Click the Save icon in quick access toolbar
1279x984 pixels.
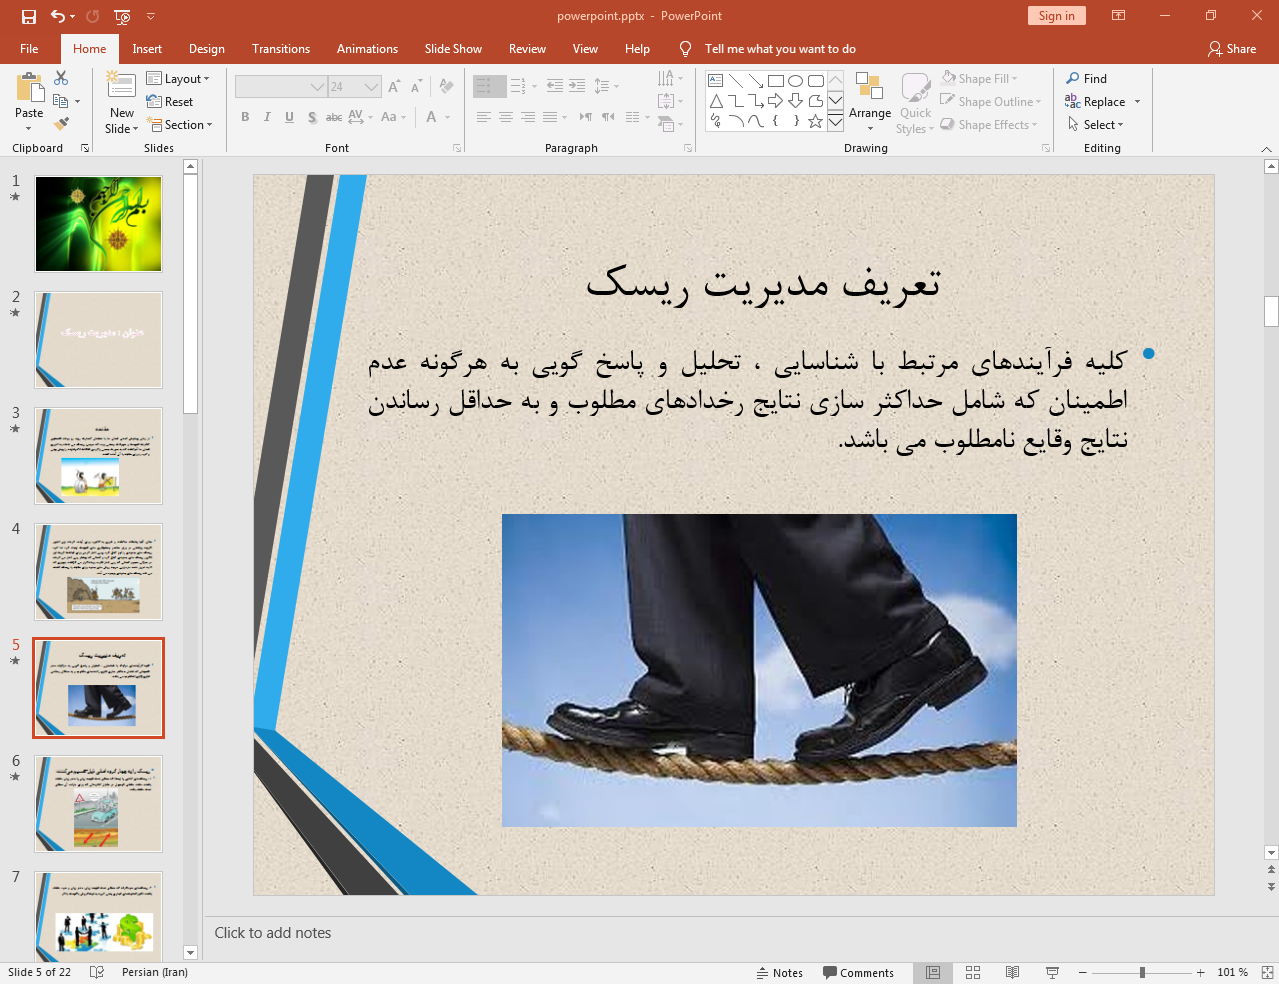pos(29,16)
